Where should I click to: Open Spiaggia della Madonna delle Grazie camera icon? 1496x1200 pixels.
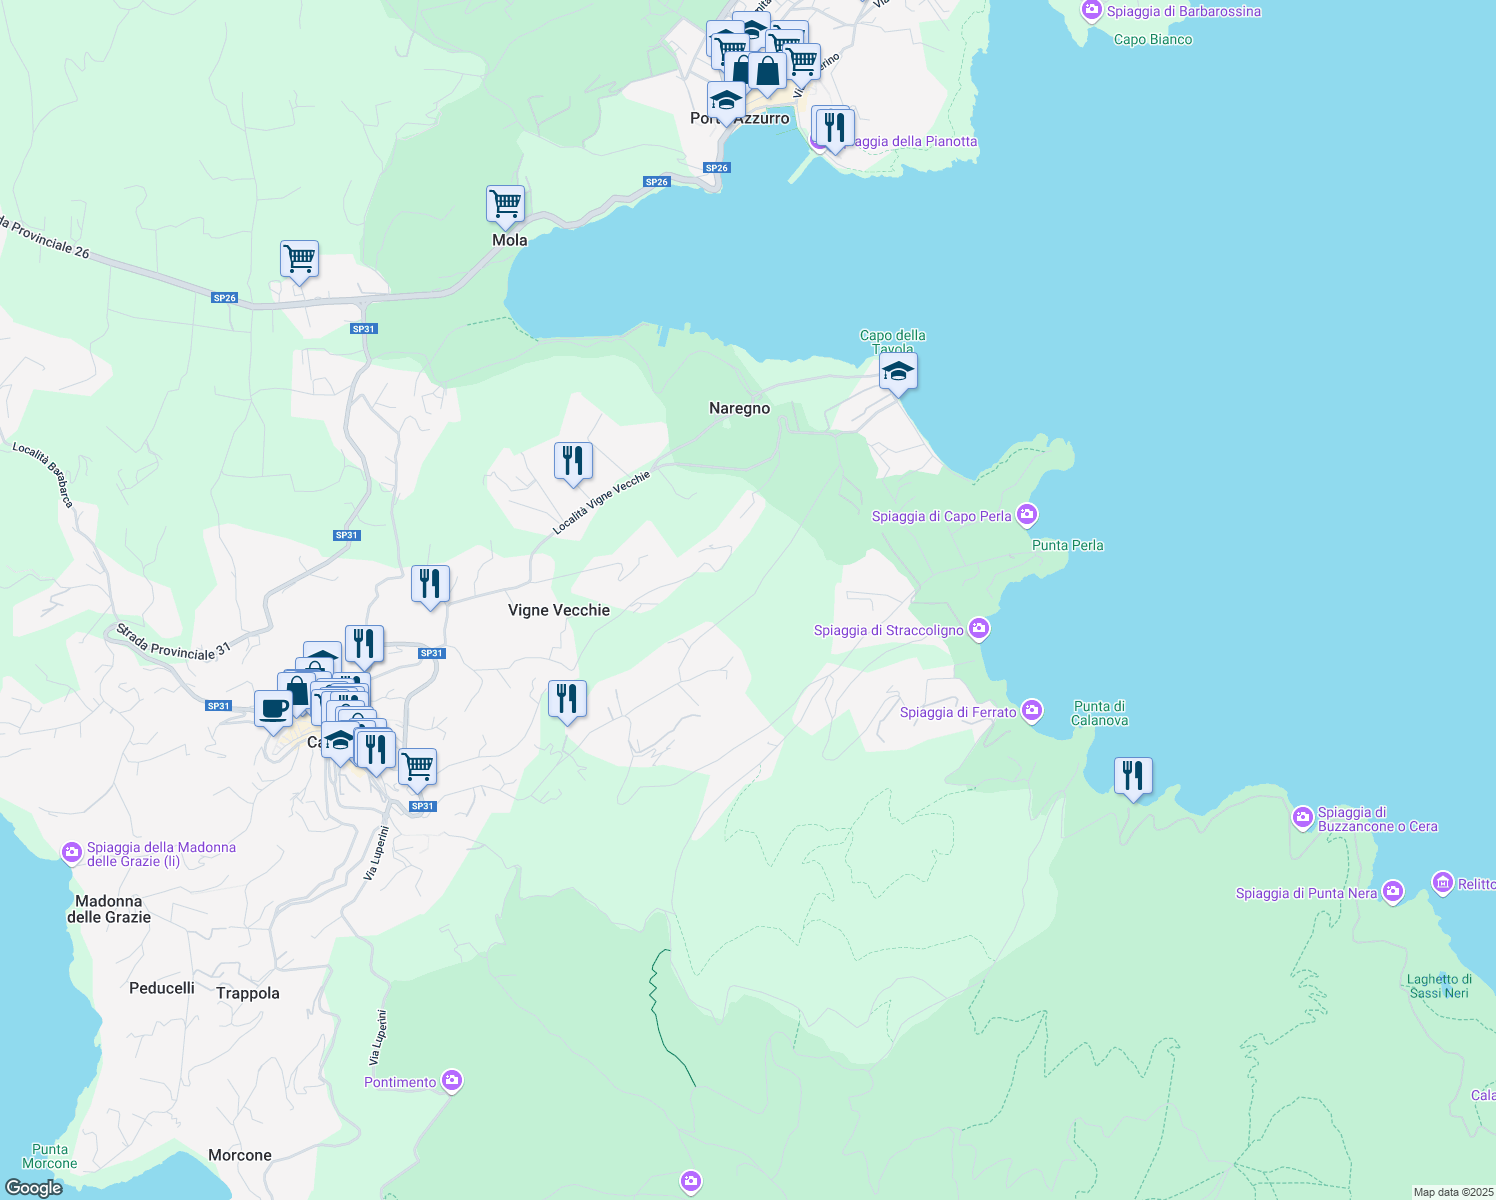[x=72, y=853]
